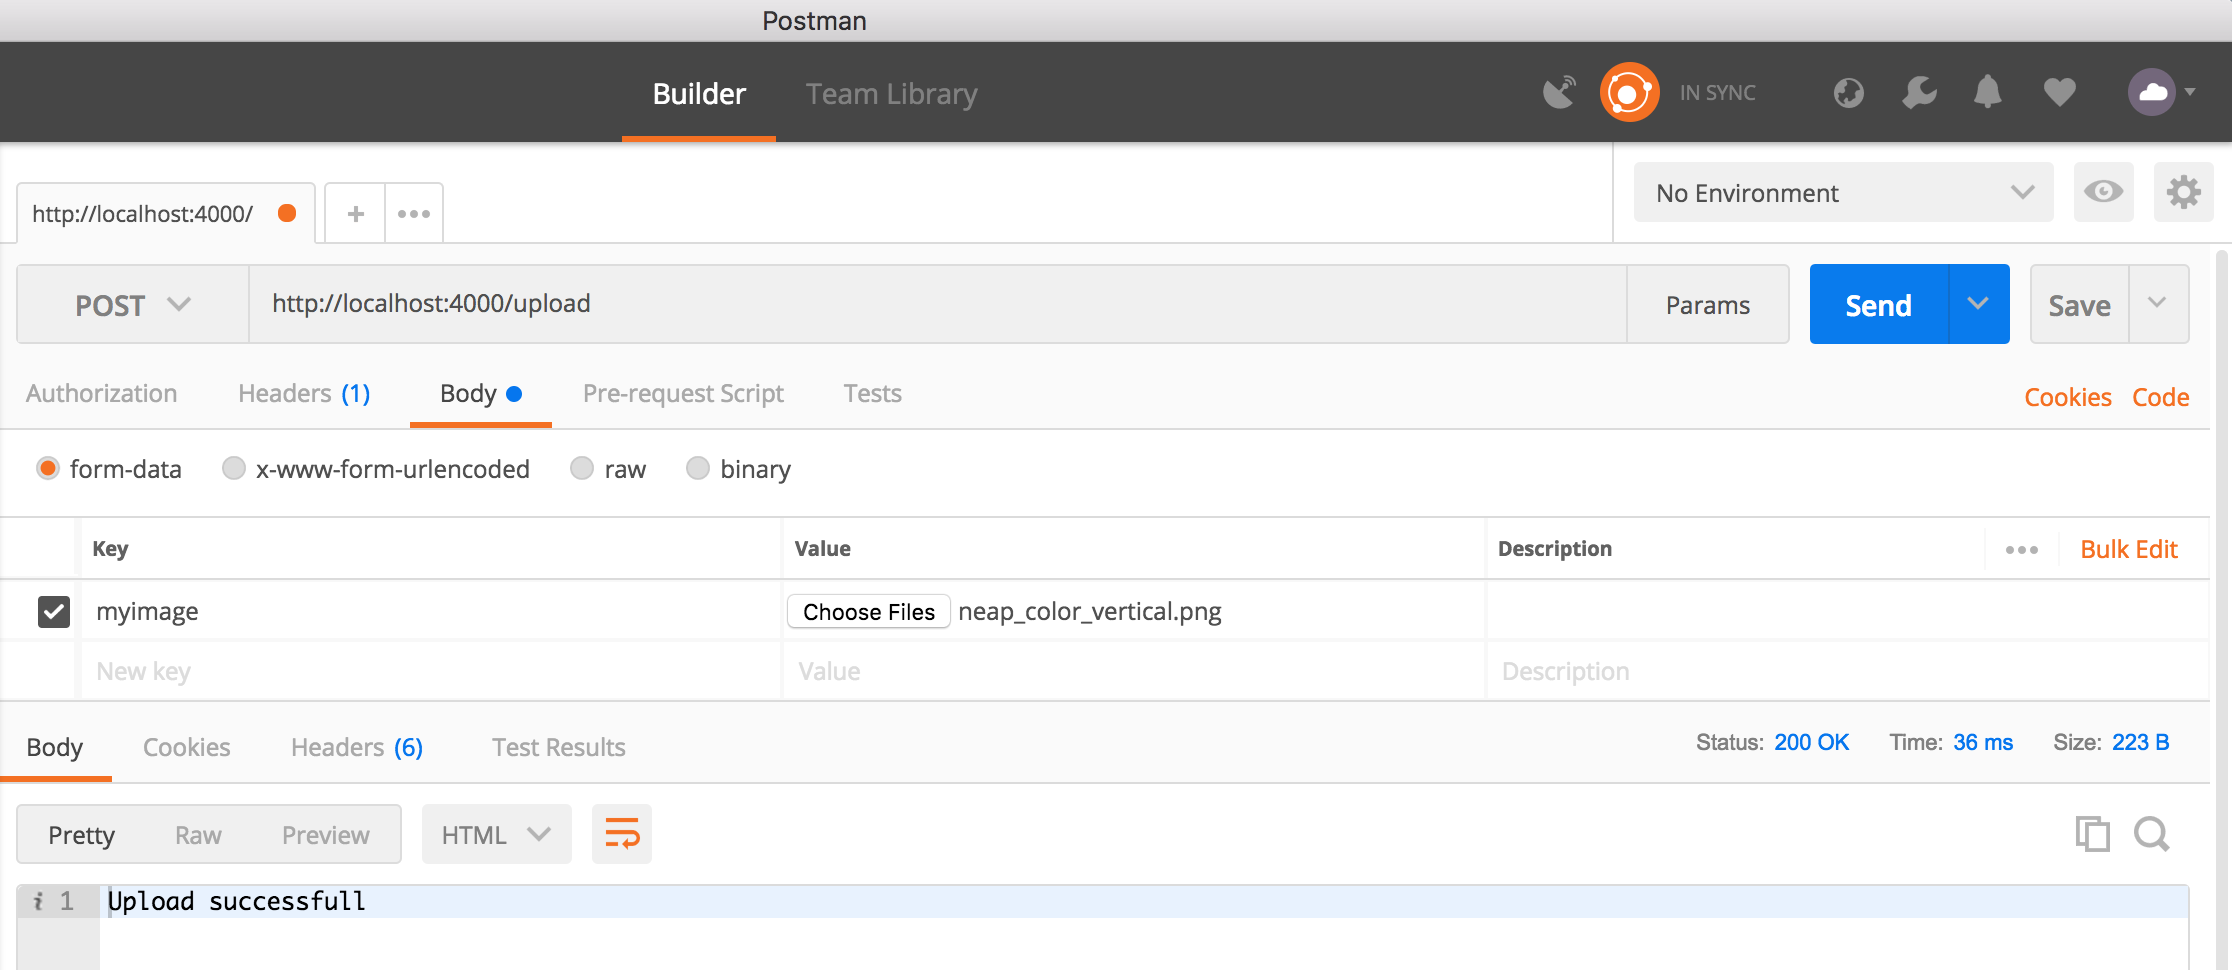This screenshot has height=970, width=2232.
Task: Click the 223 B size value
Action: 2140,742
